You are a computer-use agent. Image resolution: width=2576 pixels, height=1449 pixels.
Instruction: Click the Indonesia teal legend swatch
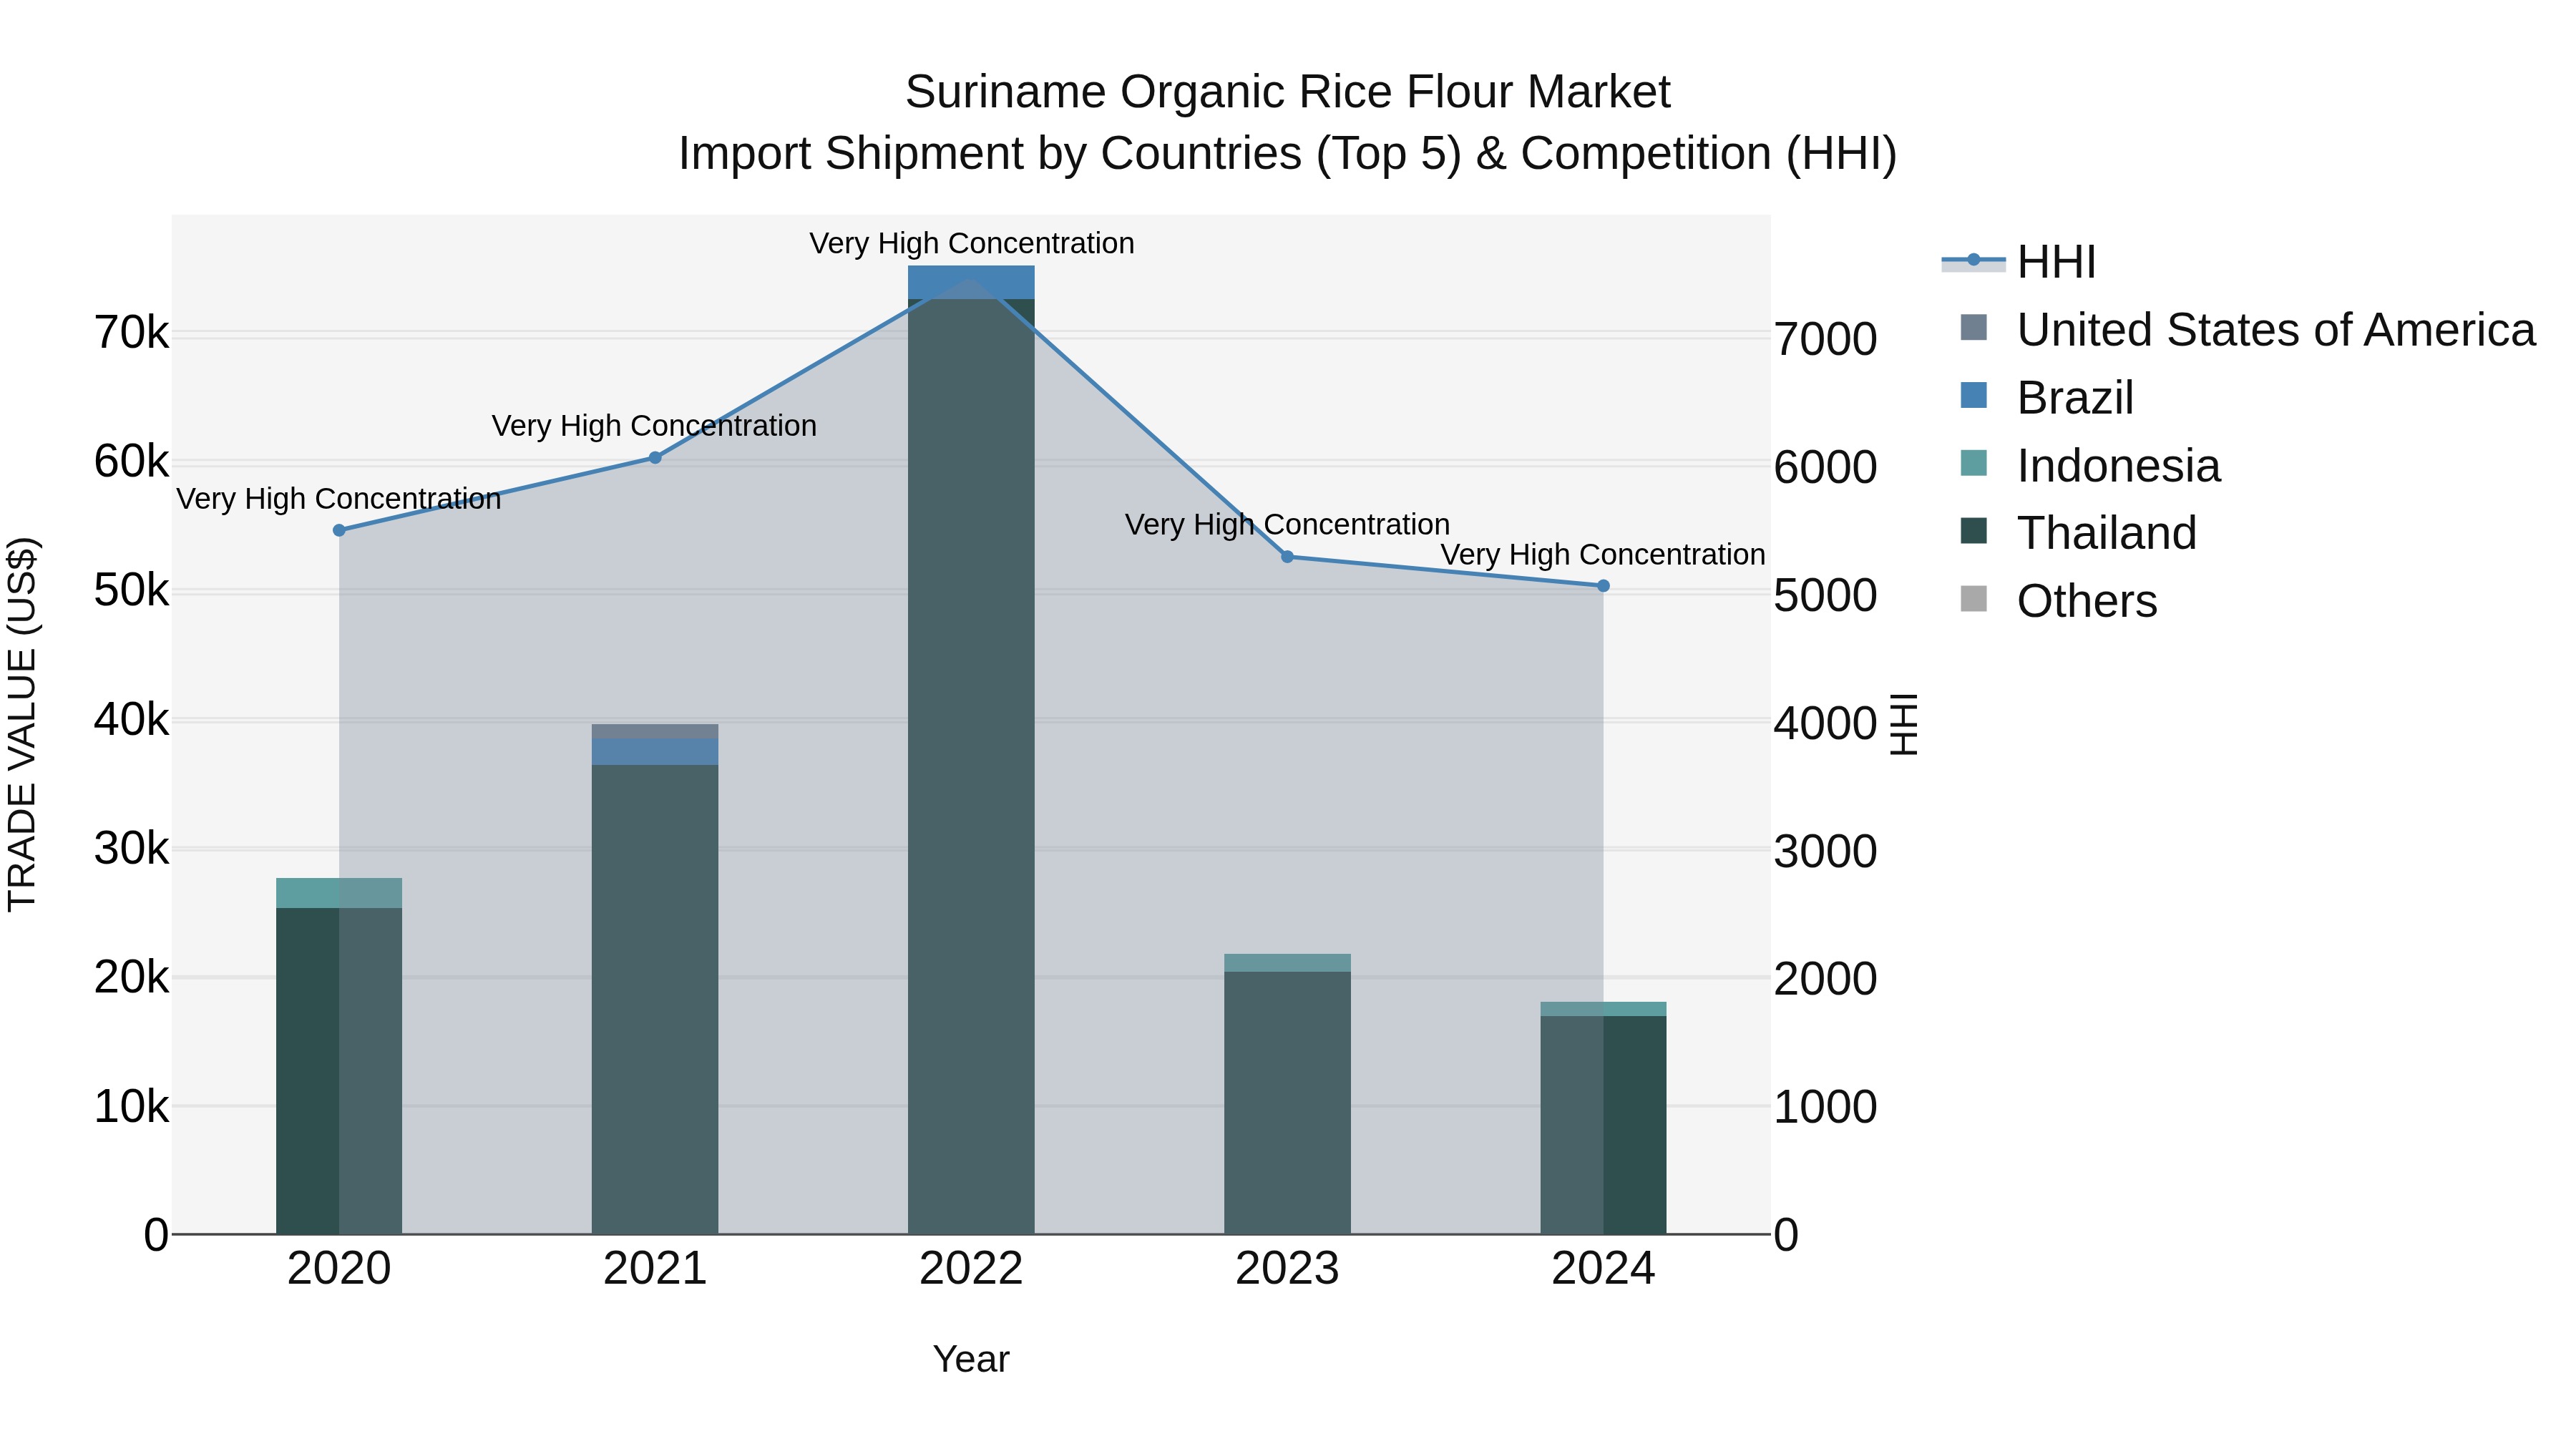[1974, 463]
